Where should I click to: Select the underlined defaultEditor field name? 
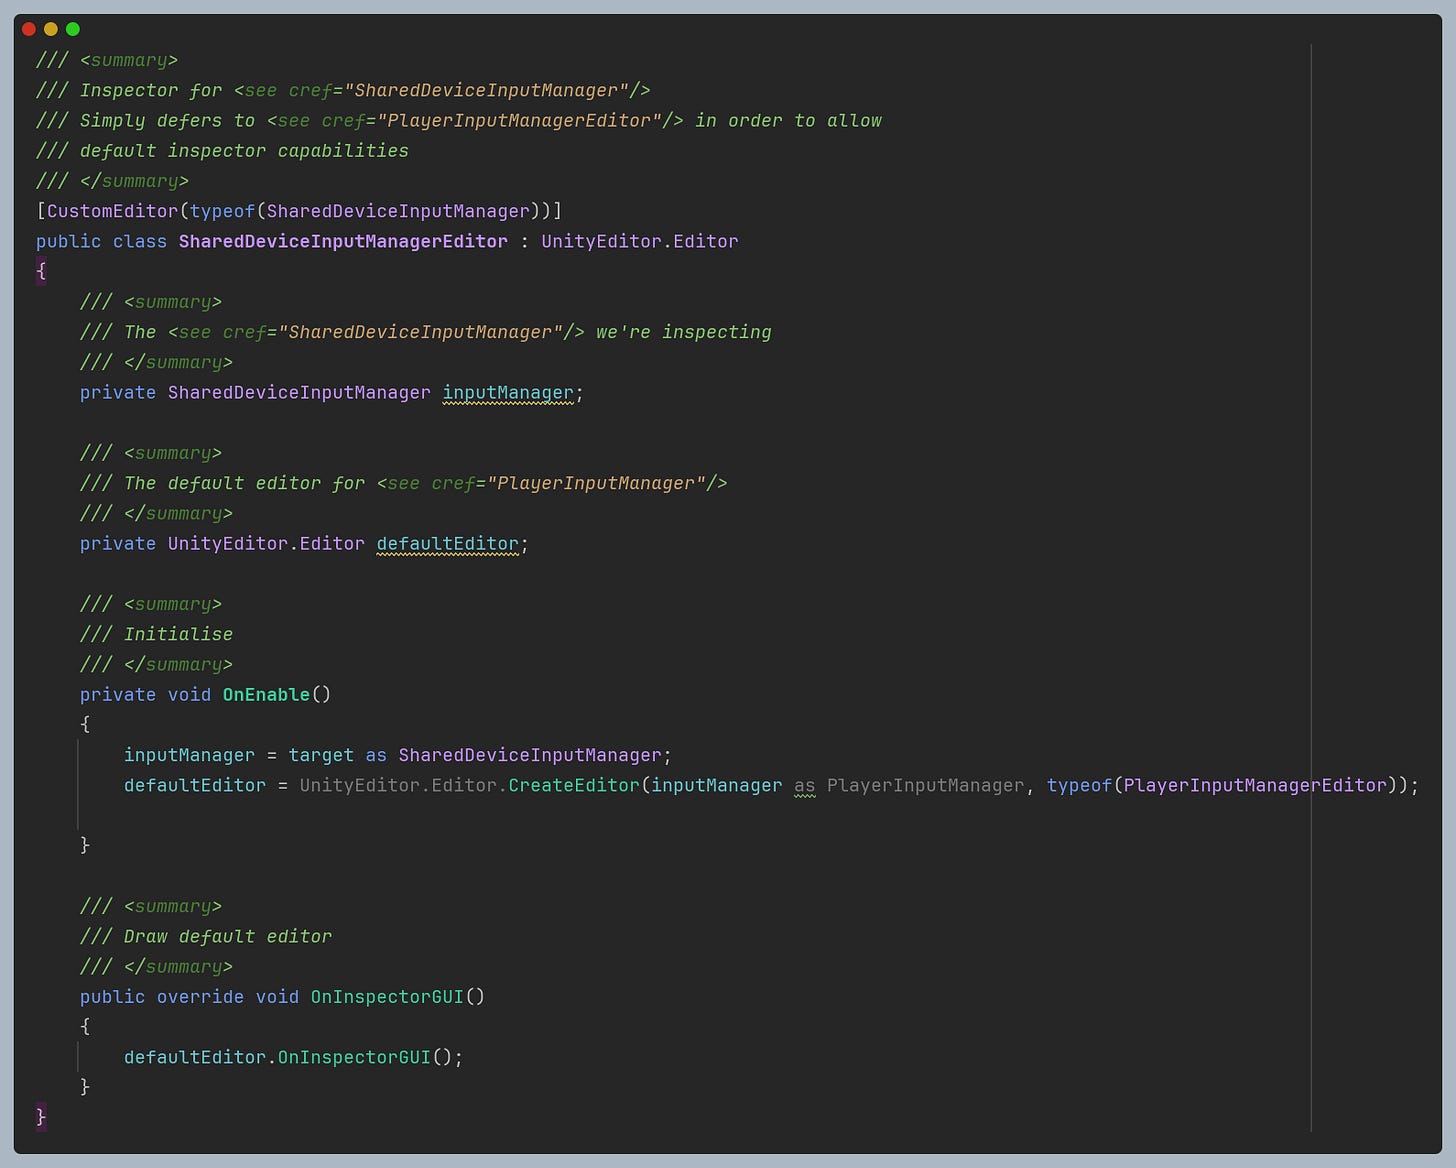tap(447, 544)
